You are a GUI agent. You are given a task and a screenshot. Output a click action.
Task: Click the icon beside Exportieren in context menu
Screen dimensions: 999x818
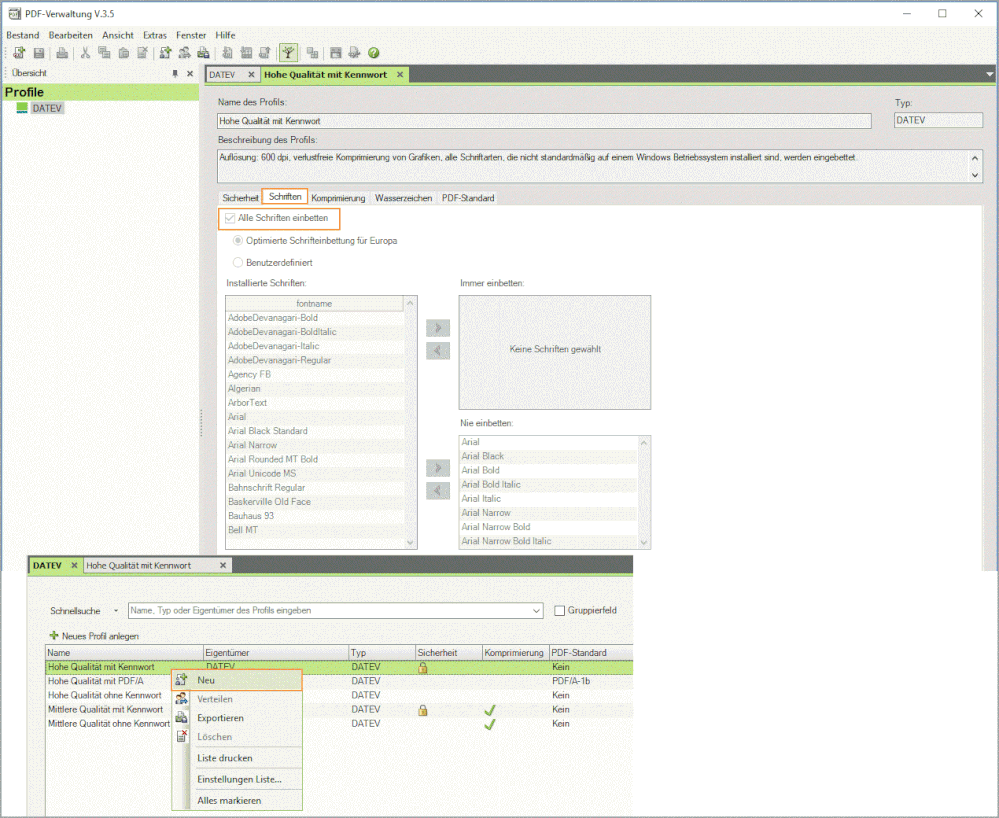(182, 718)
